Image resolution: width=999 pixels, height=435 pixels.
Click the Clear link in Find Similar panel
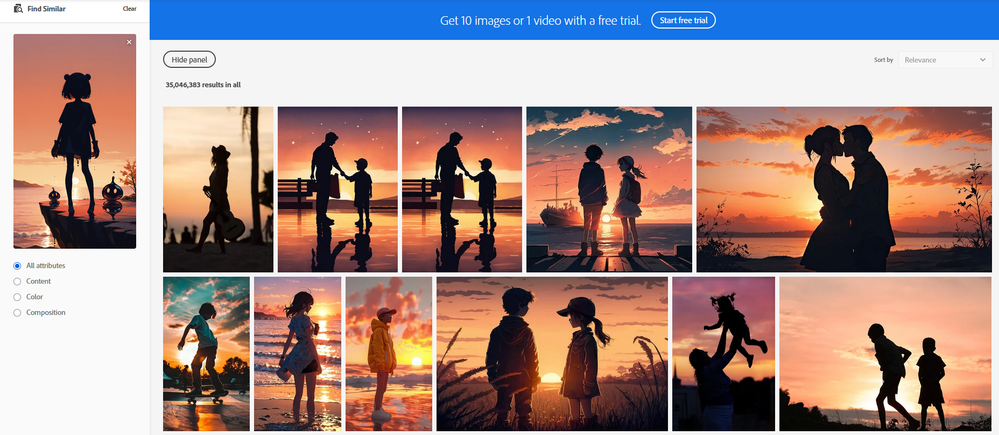(x=129, y=9)
